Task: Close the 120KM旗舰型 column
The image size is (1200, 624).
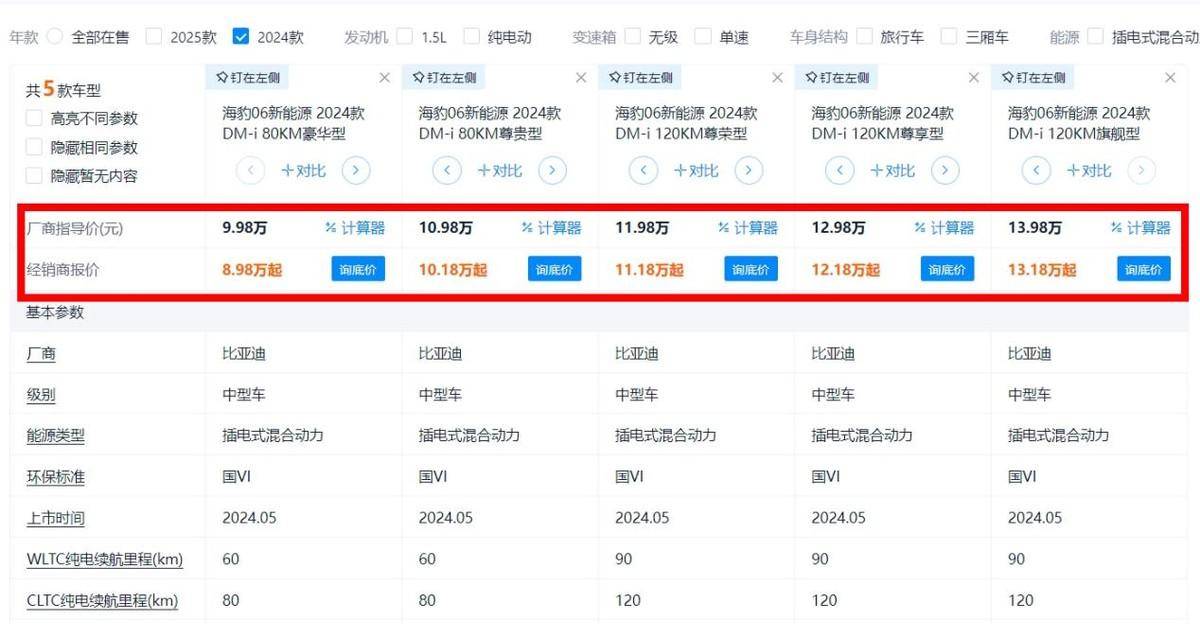Action: click(1170, 77)
